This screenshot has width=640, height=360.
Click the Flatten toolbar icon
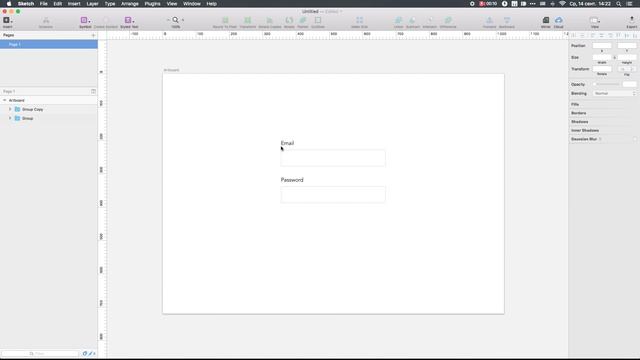pyautogui.click(x=303, y=20)
